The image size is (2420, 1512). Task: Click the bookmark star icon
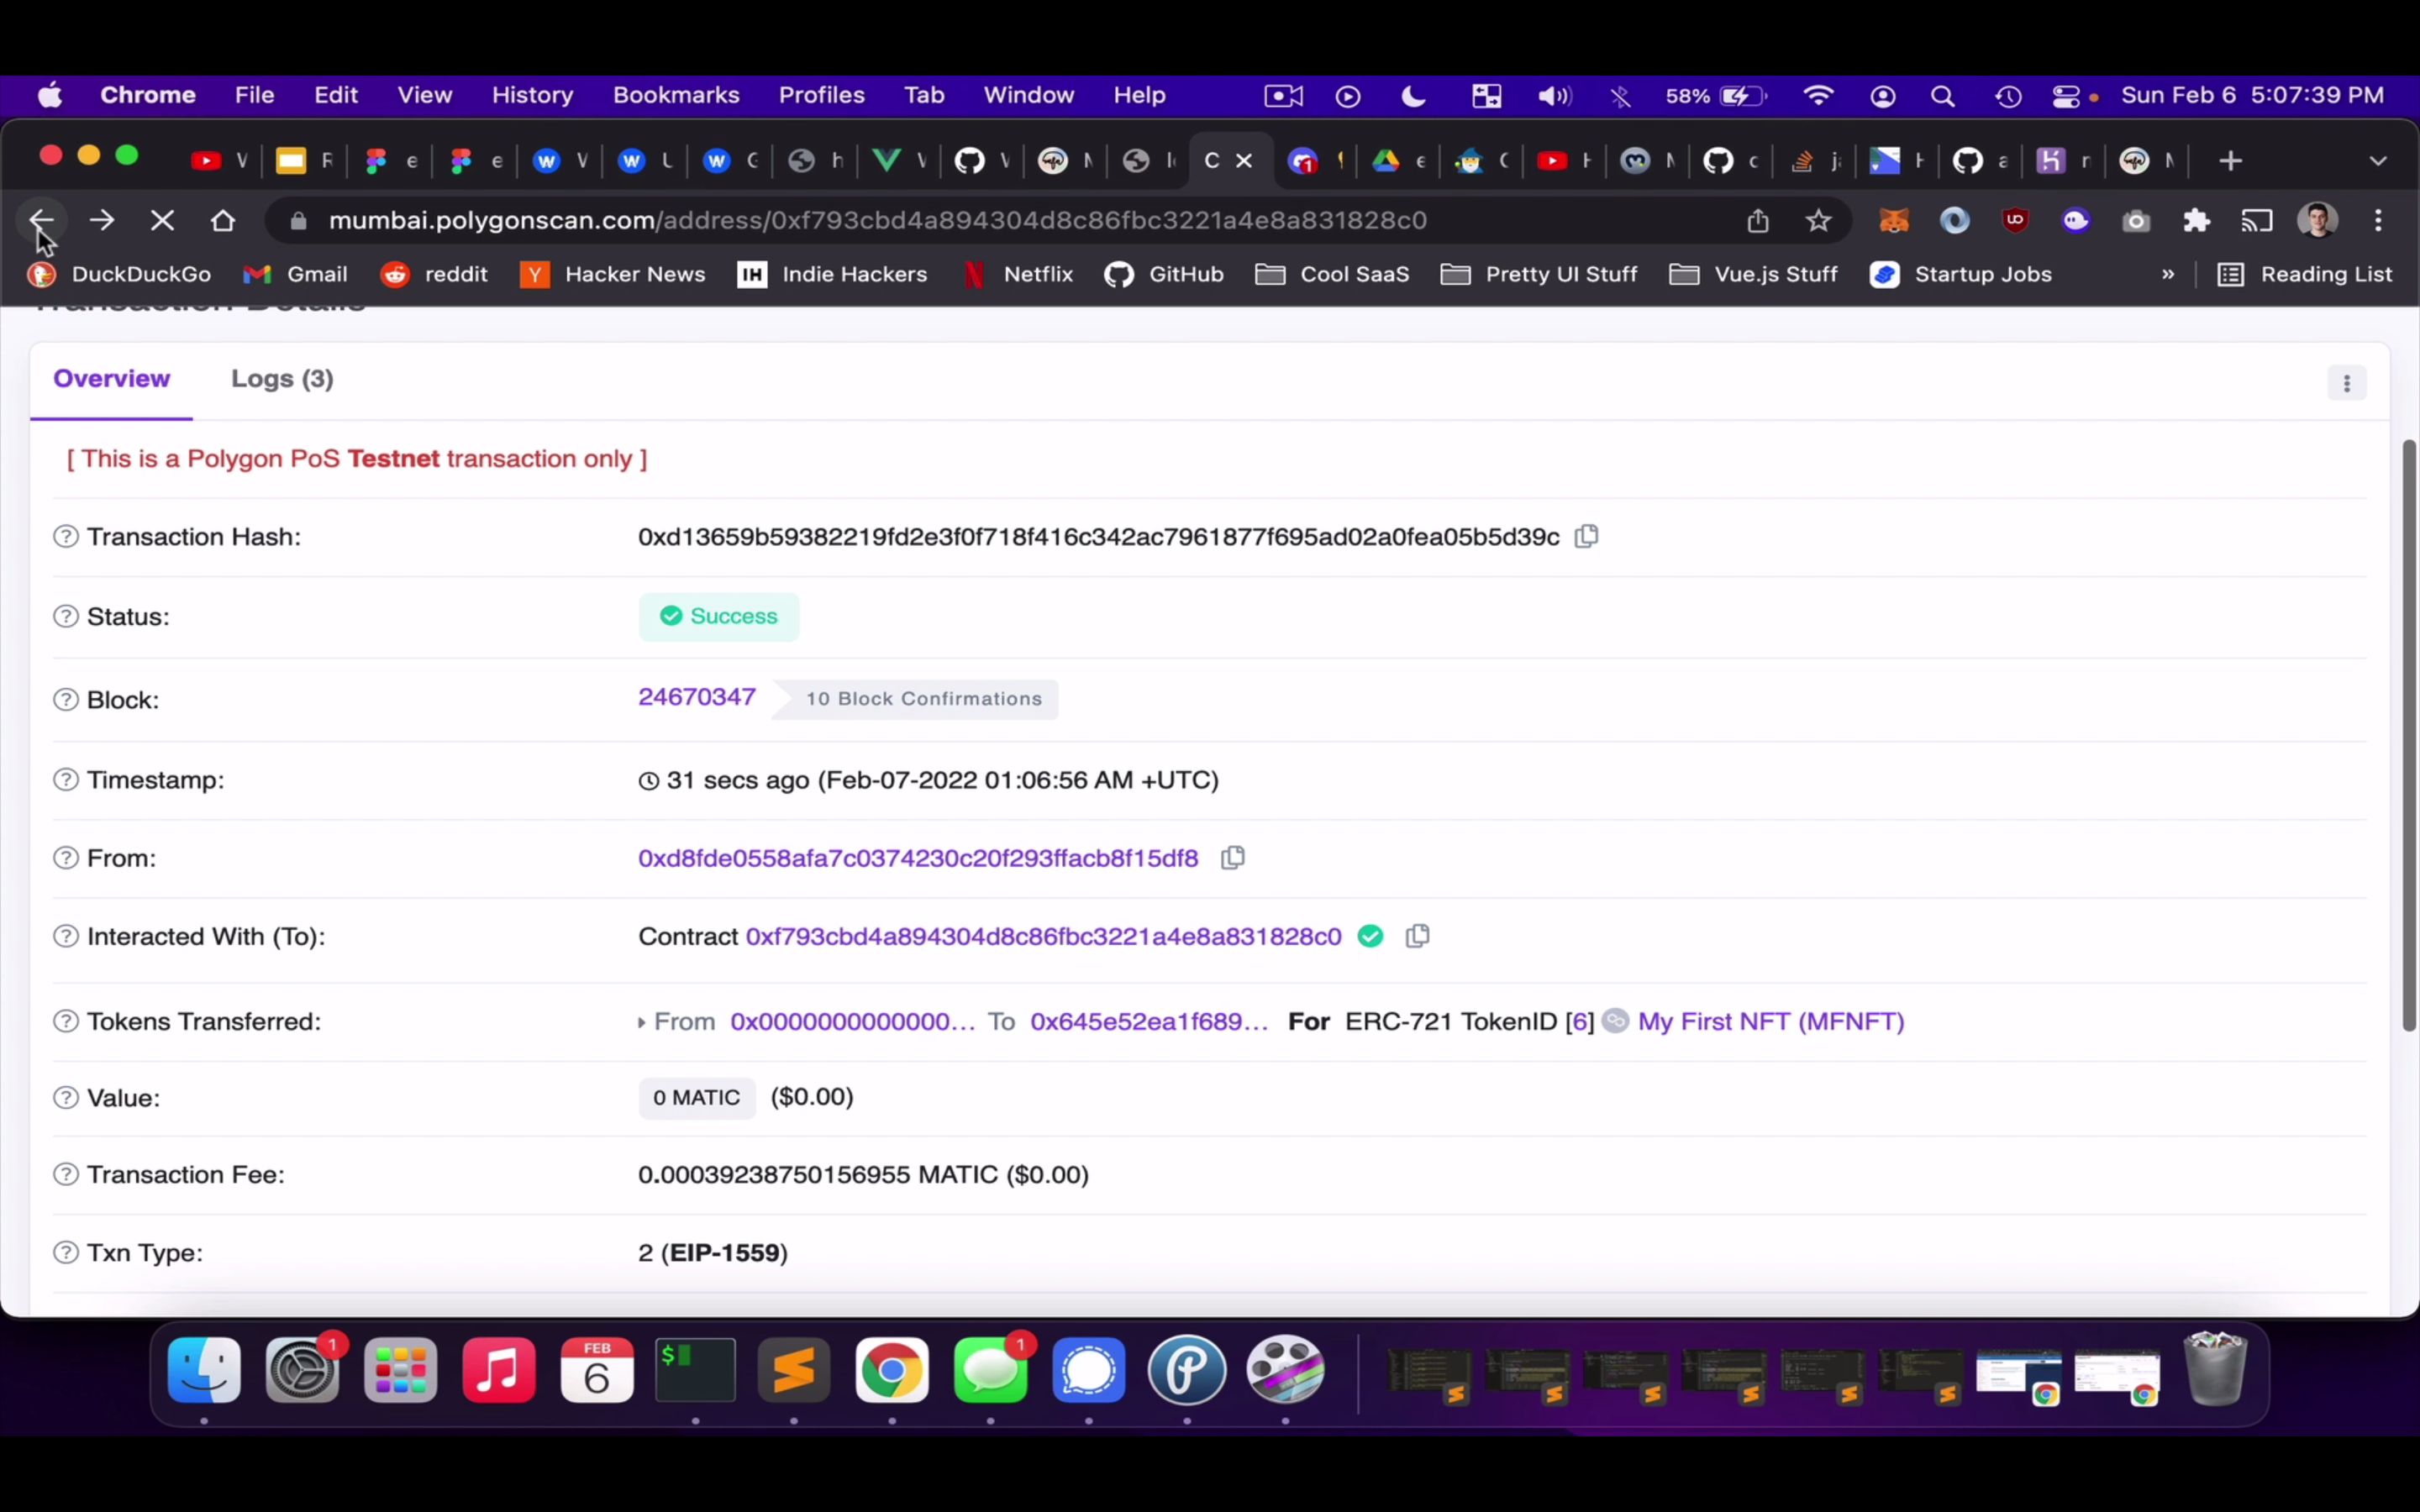(1818, 219)
